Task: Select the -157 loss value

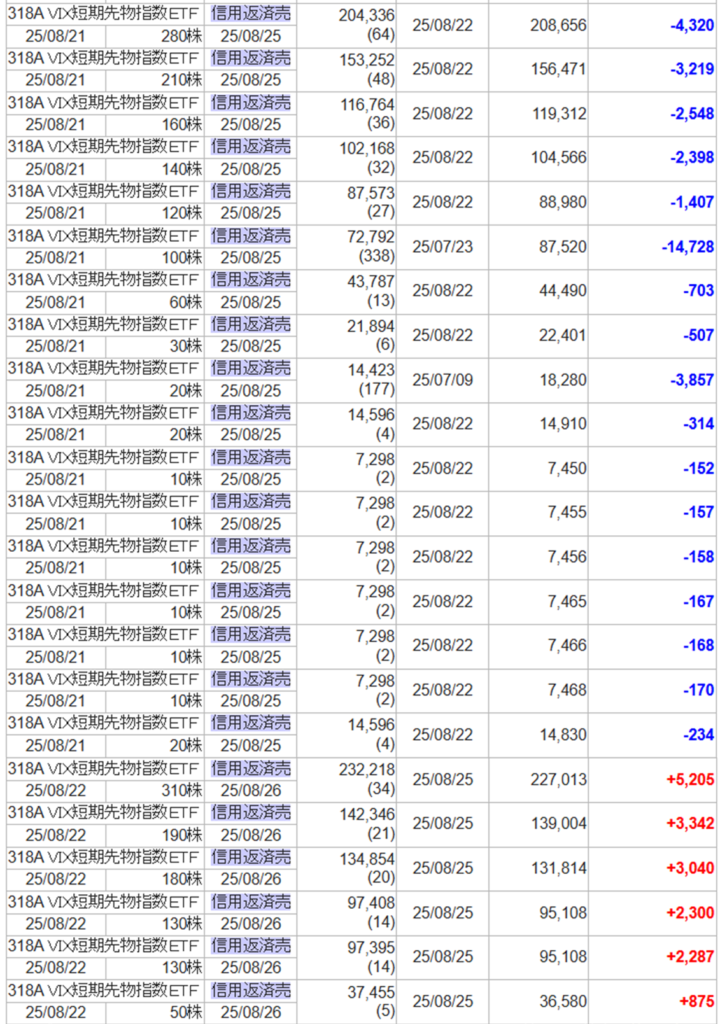Action: [x=698, y=512]
